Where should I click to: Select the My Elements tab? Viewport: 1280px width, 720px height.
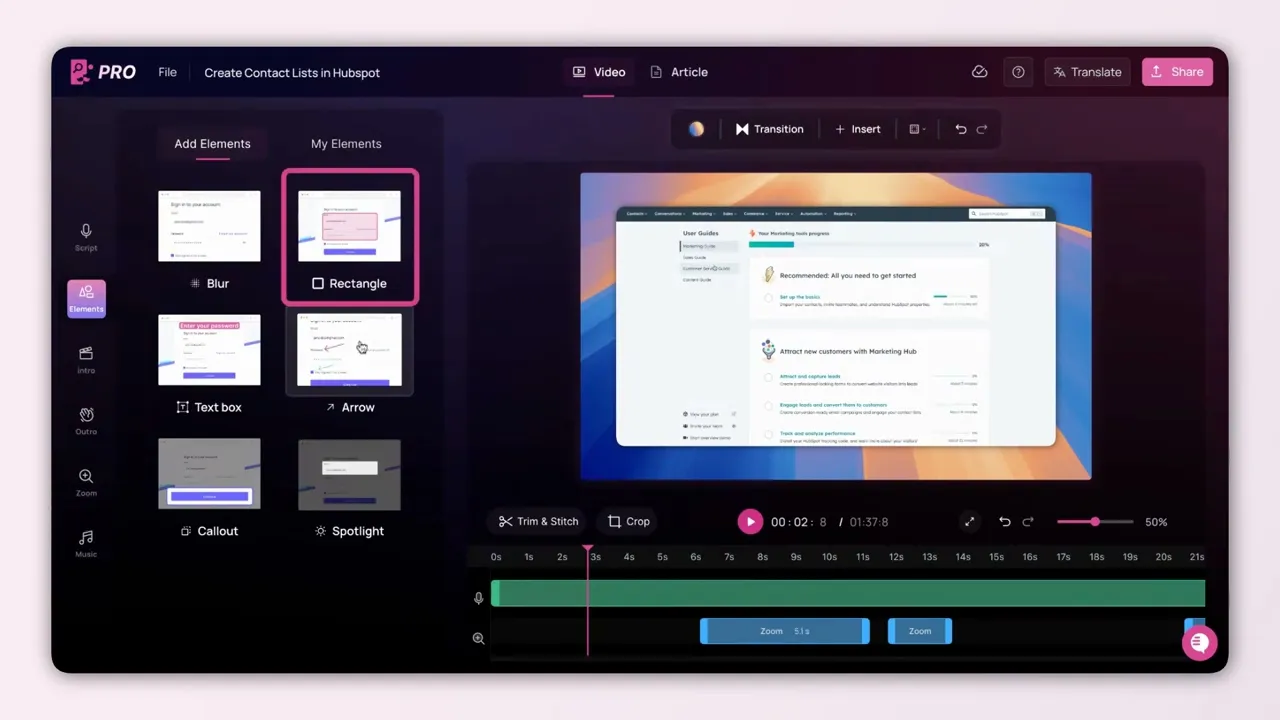tap(346, 143)
